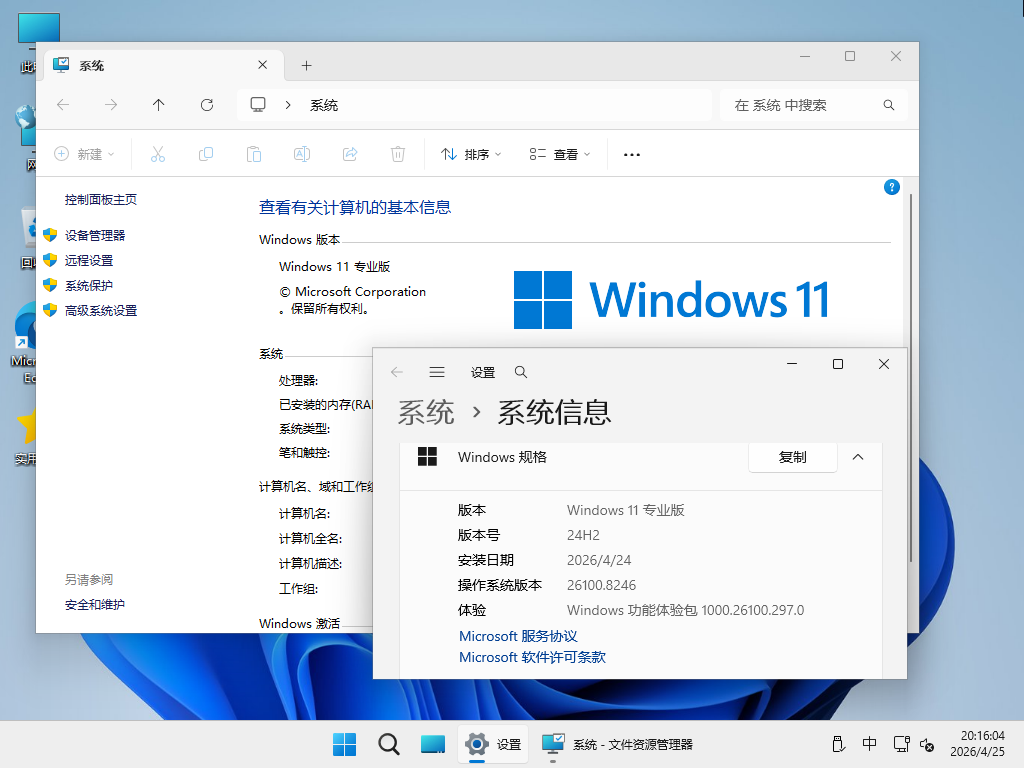The width and height of the screenshot is (1024, 768).
Task: Open the Settings hamburger navigation menu
Action: (437, 372)
